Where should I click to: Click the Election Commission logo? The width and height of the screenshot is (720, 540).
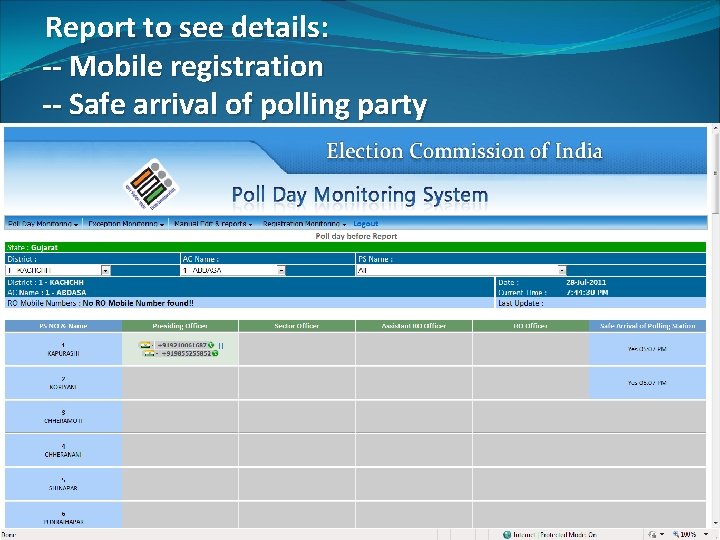point(152,185)
